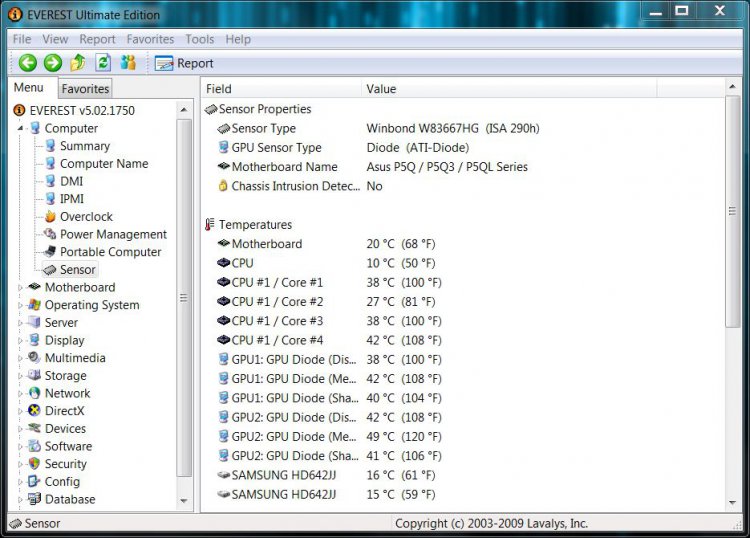
Task: Open the Report wizard from toolbar
Action: pyautogui.click(x=184, y=63)
